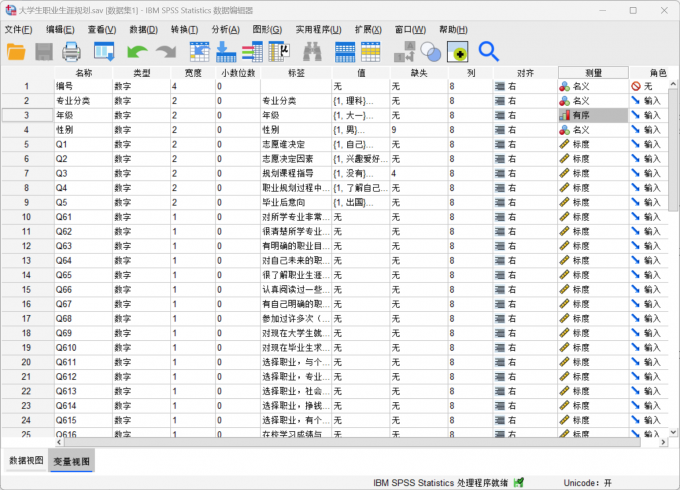
Task: Open the 数据(D) menu
Action: pos(144,29)
